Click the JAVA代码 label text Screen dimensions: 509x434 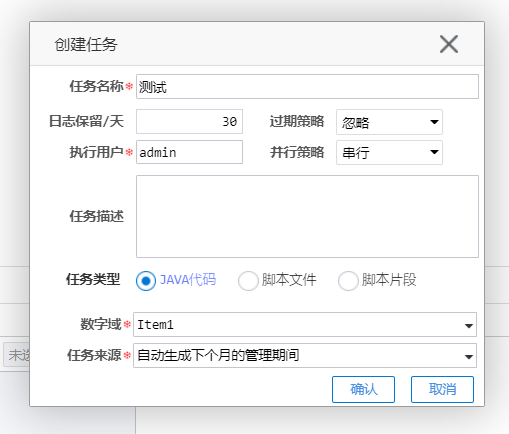click(188, 280)
